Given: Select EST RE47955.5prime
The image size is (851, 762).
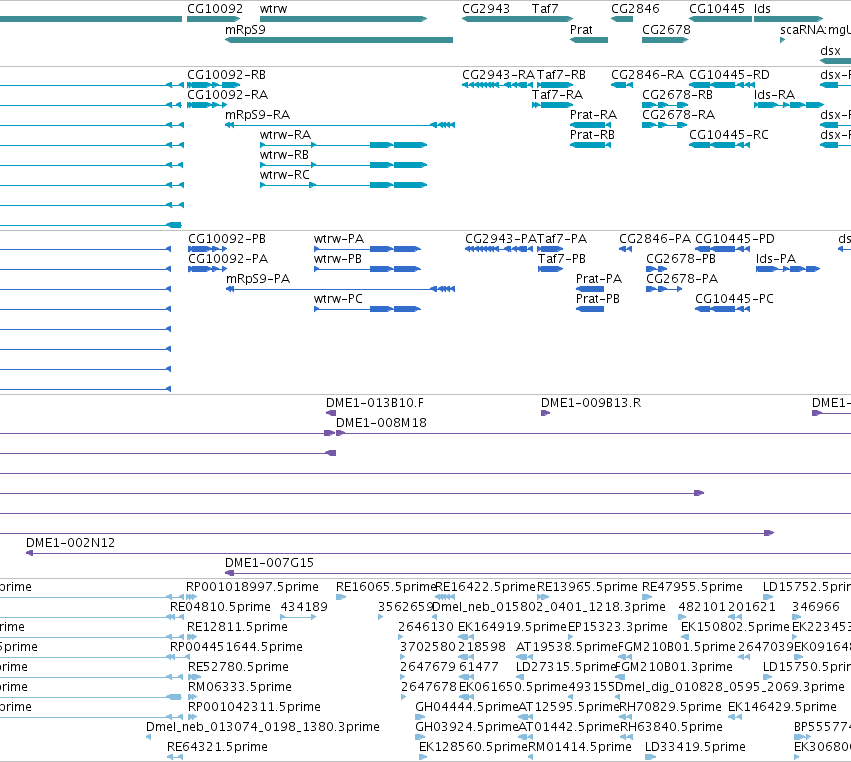Looking at the screenshot, I should click(x=692, y=587).
